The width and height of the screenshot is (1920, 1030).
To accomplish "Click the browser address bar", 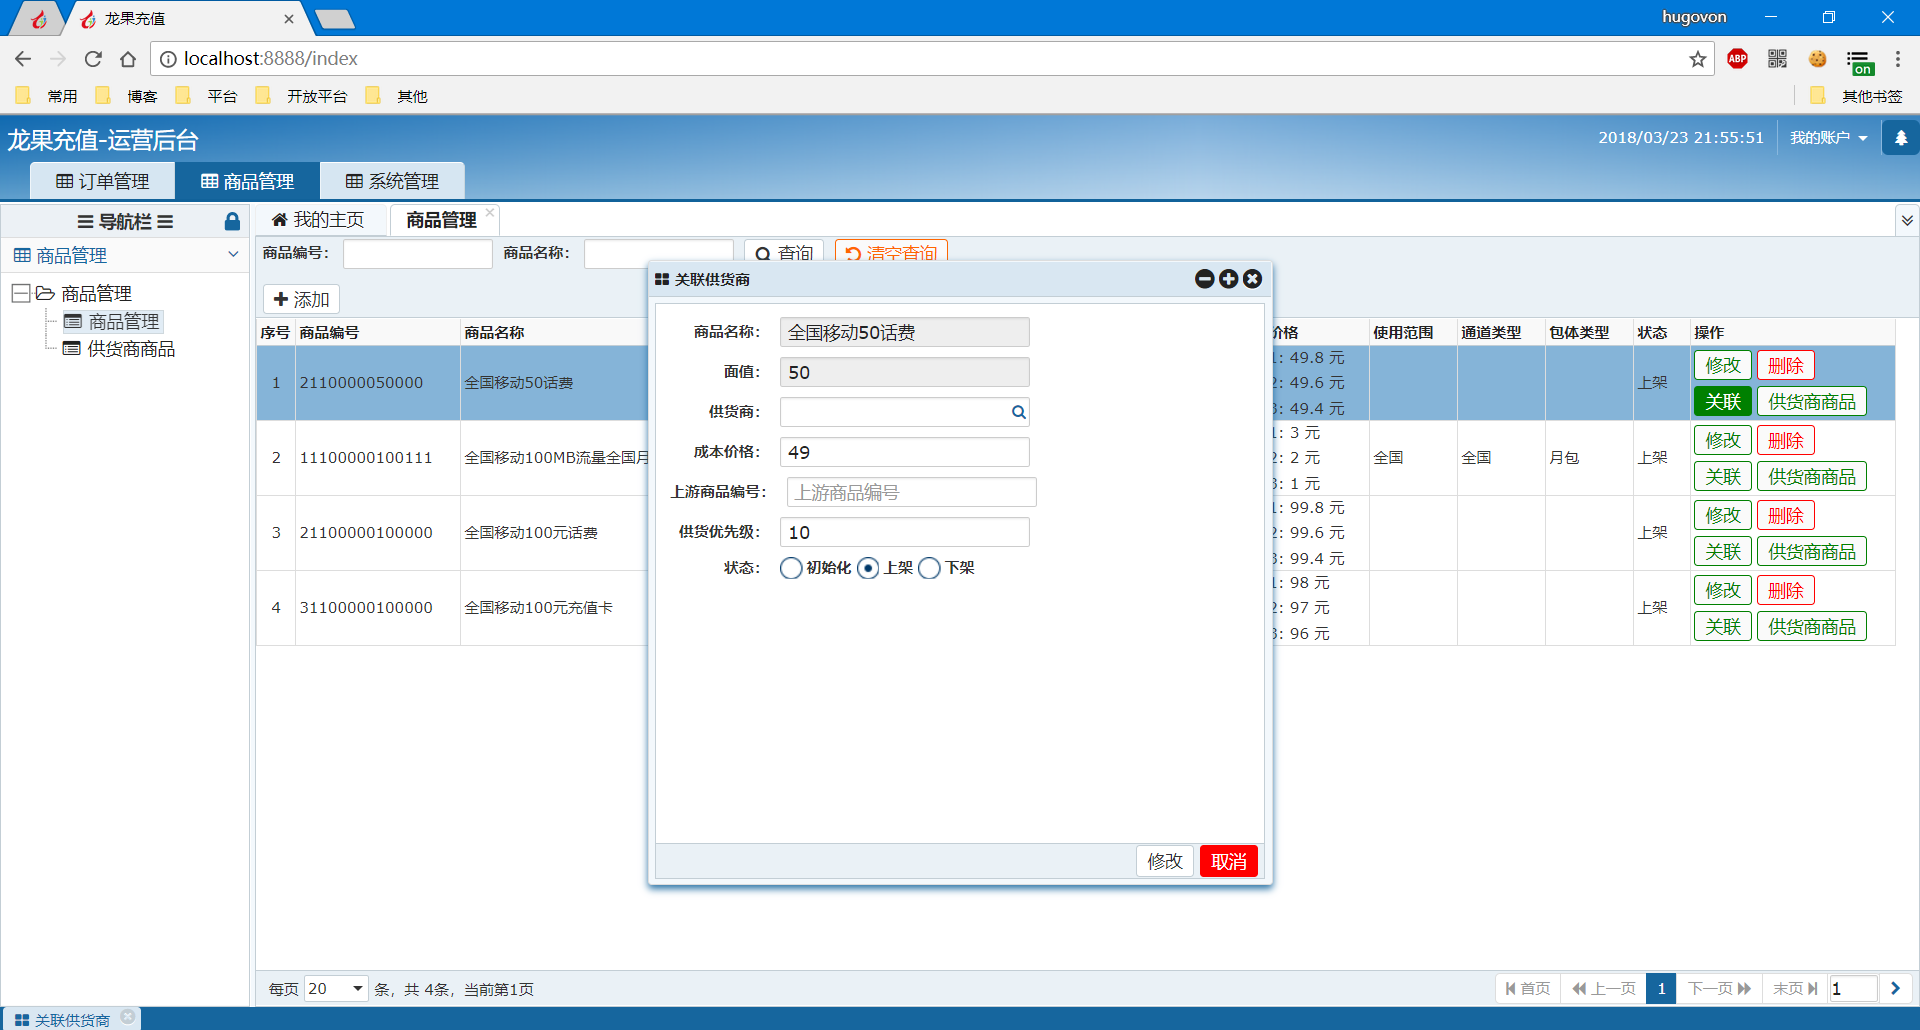I will pos(930,59).
